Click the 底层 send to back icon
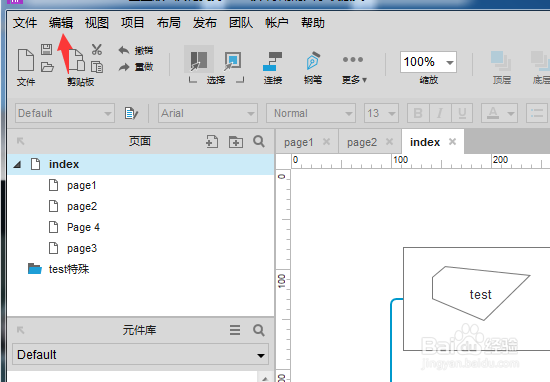The width and height of the screenshot is (550, 382). pyautogui.click(x=541, y=61)
